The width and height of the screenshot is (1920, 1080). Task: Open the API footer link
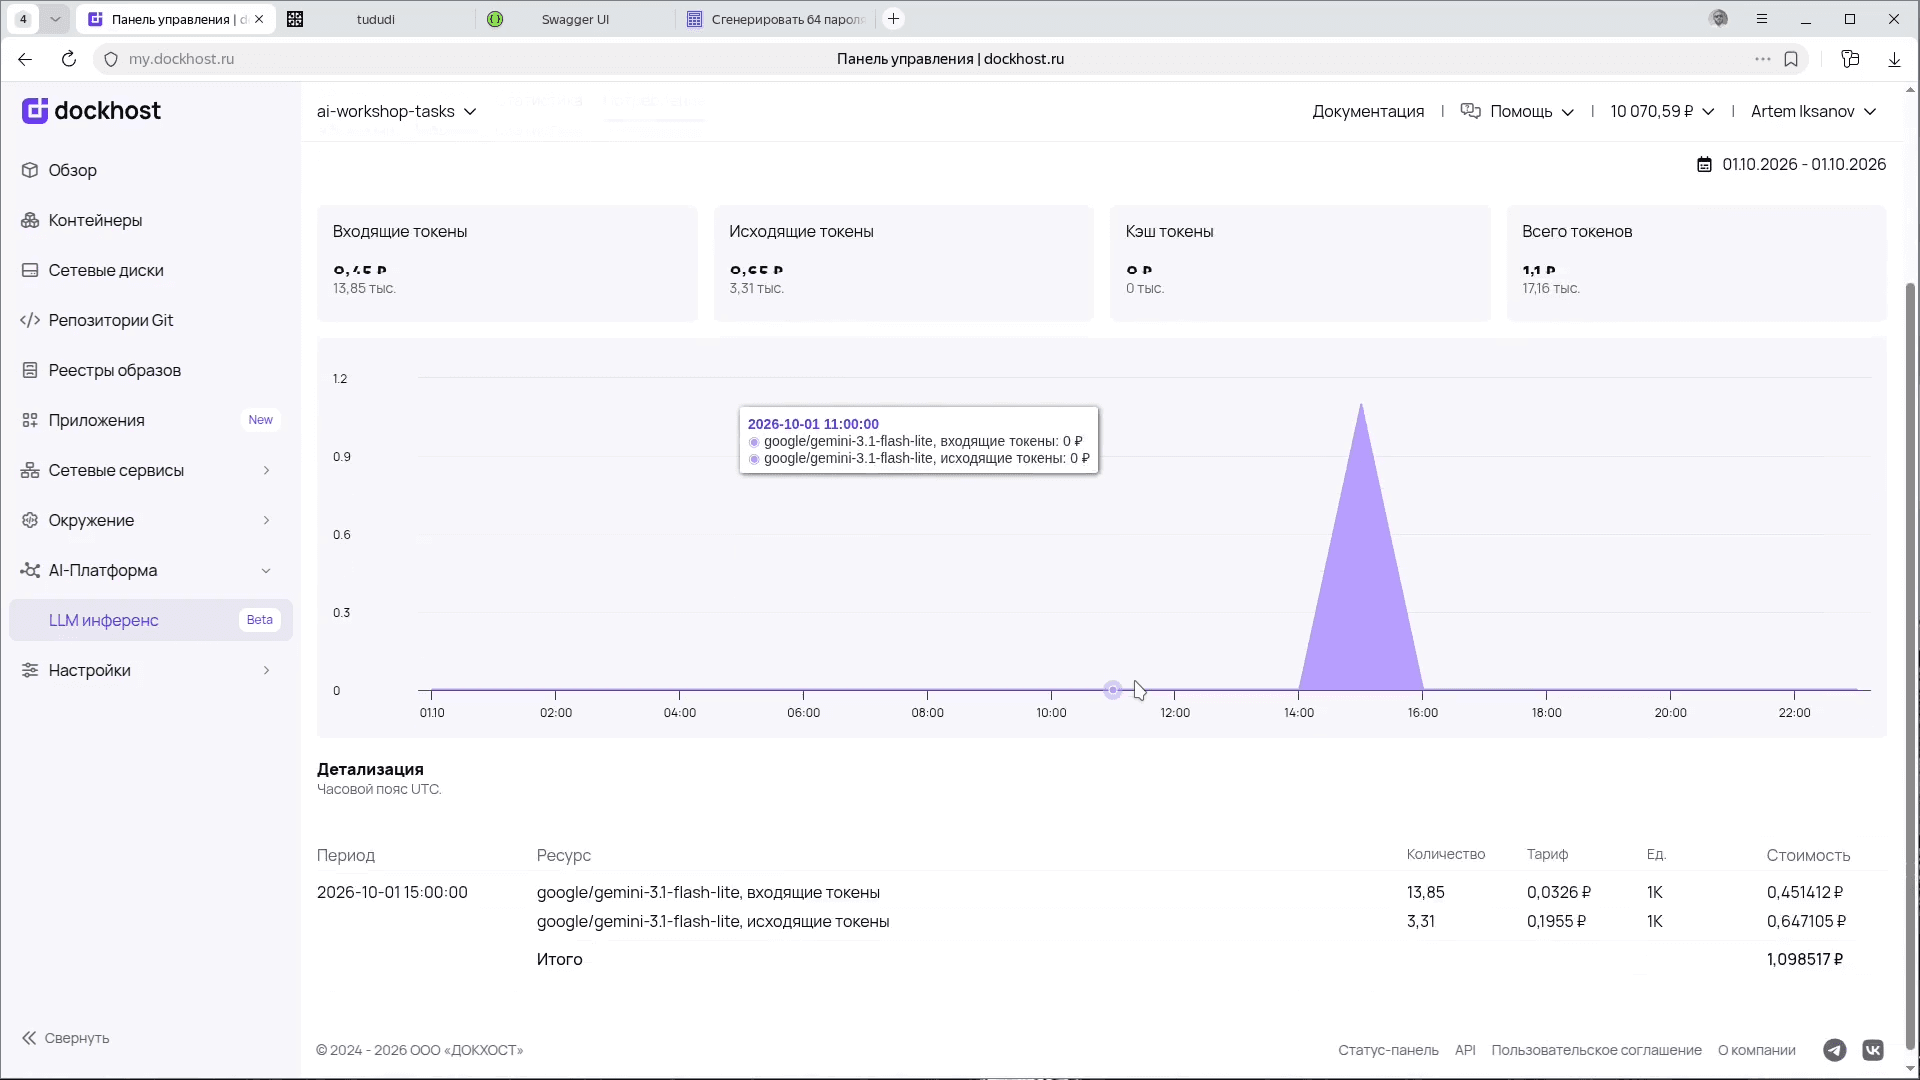pyautogui.click(x=1465, y=1050)
